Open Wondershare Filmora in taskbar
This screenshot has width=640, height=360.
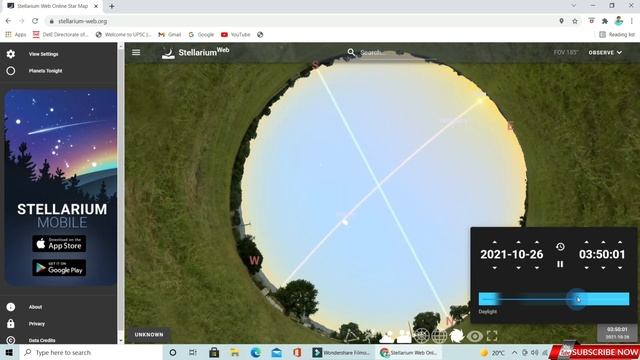pos(341,352)
